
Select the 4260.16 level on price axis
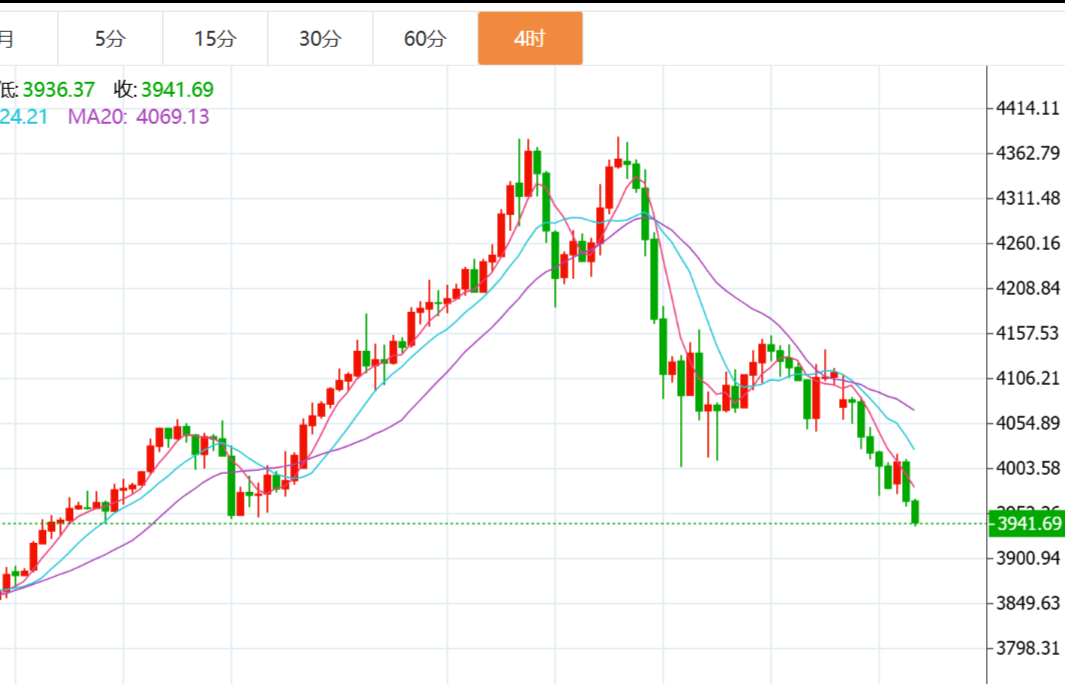click(1028, 243)
